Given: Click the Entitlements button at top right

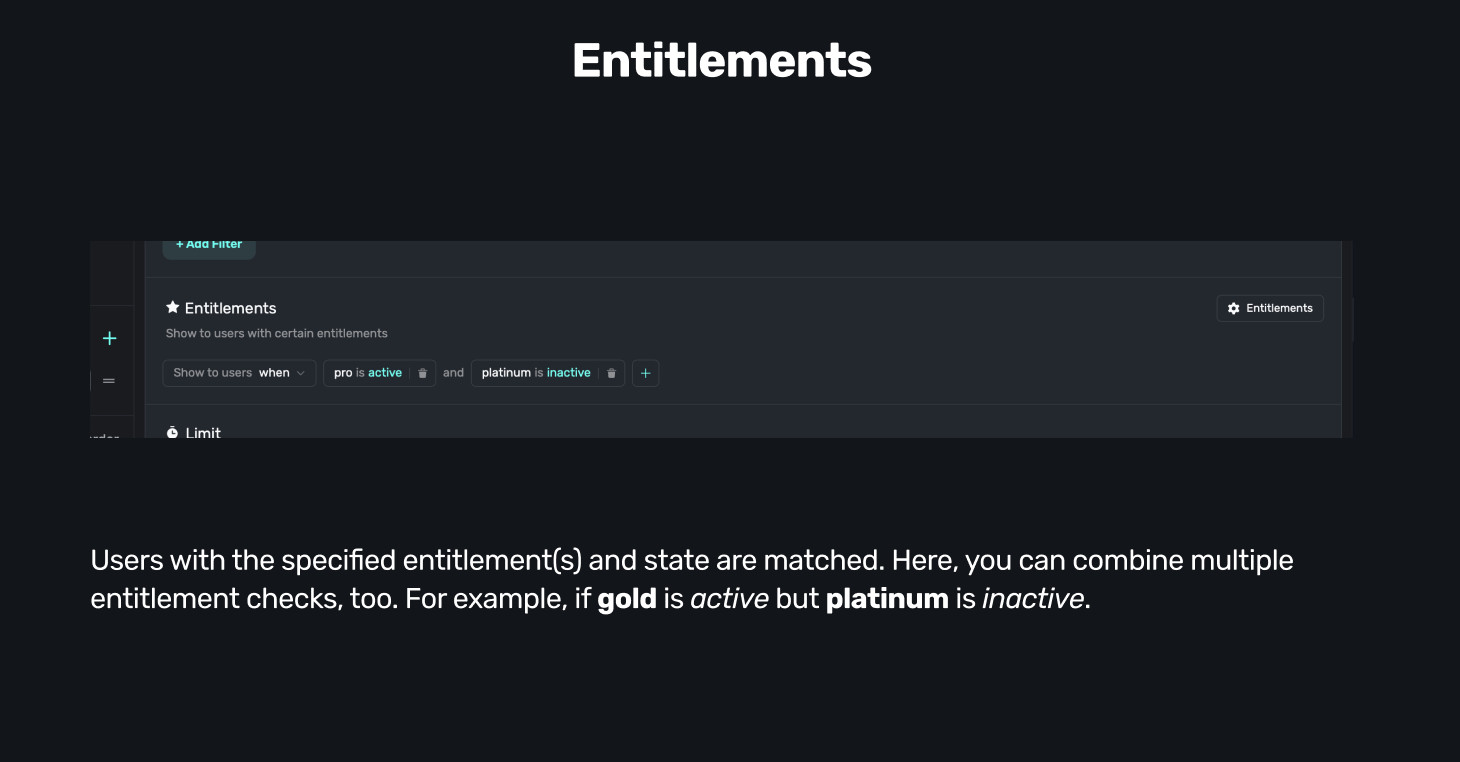Looking at the screenshot, I should click(1270, 308).
